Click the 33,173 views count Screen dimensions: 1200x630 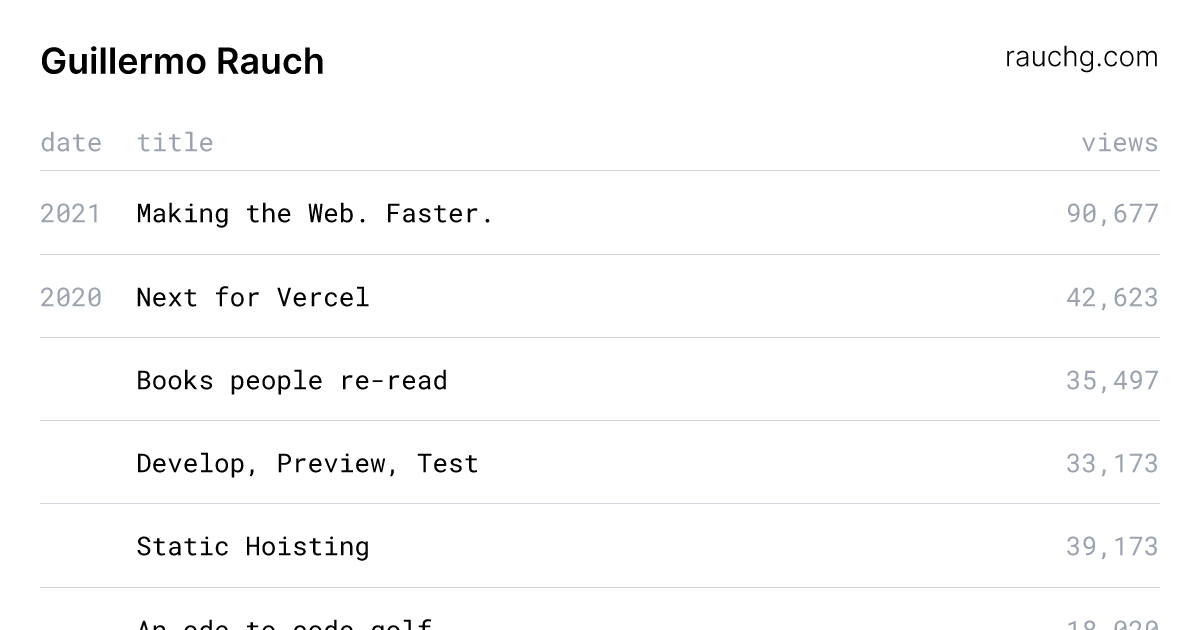pyautogui.click(x=1112, y=463)
